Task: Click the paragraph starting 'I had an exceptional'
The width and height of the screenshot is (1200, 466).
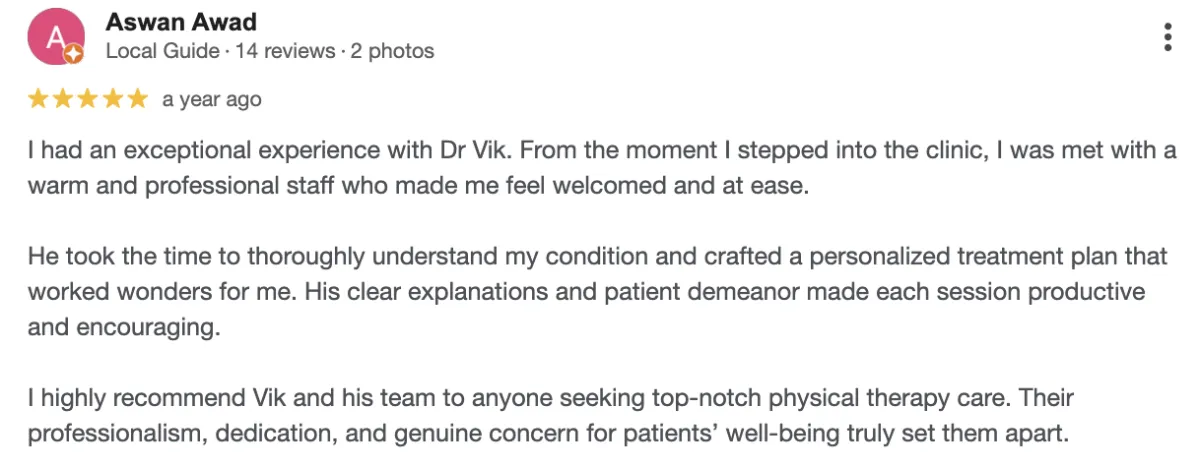Action: click(600, 168)
